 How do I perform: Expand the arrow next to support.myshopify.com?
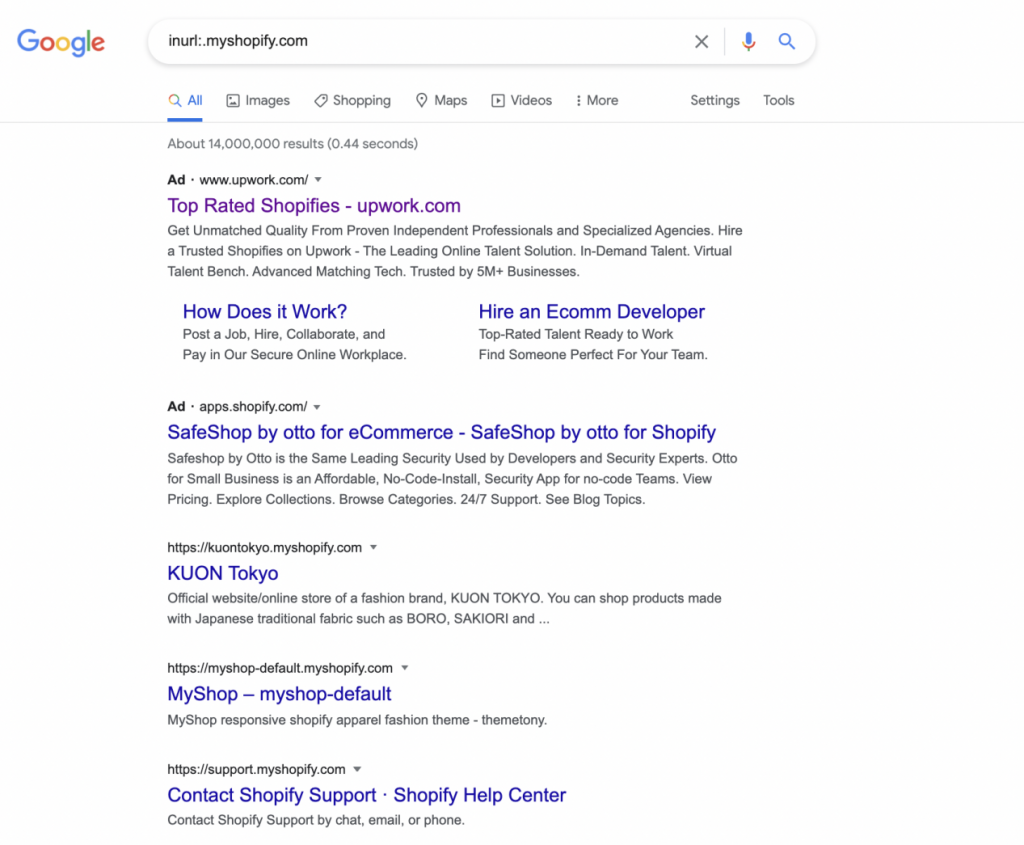357,769
